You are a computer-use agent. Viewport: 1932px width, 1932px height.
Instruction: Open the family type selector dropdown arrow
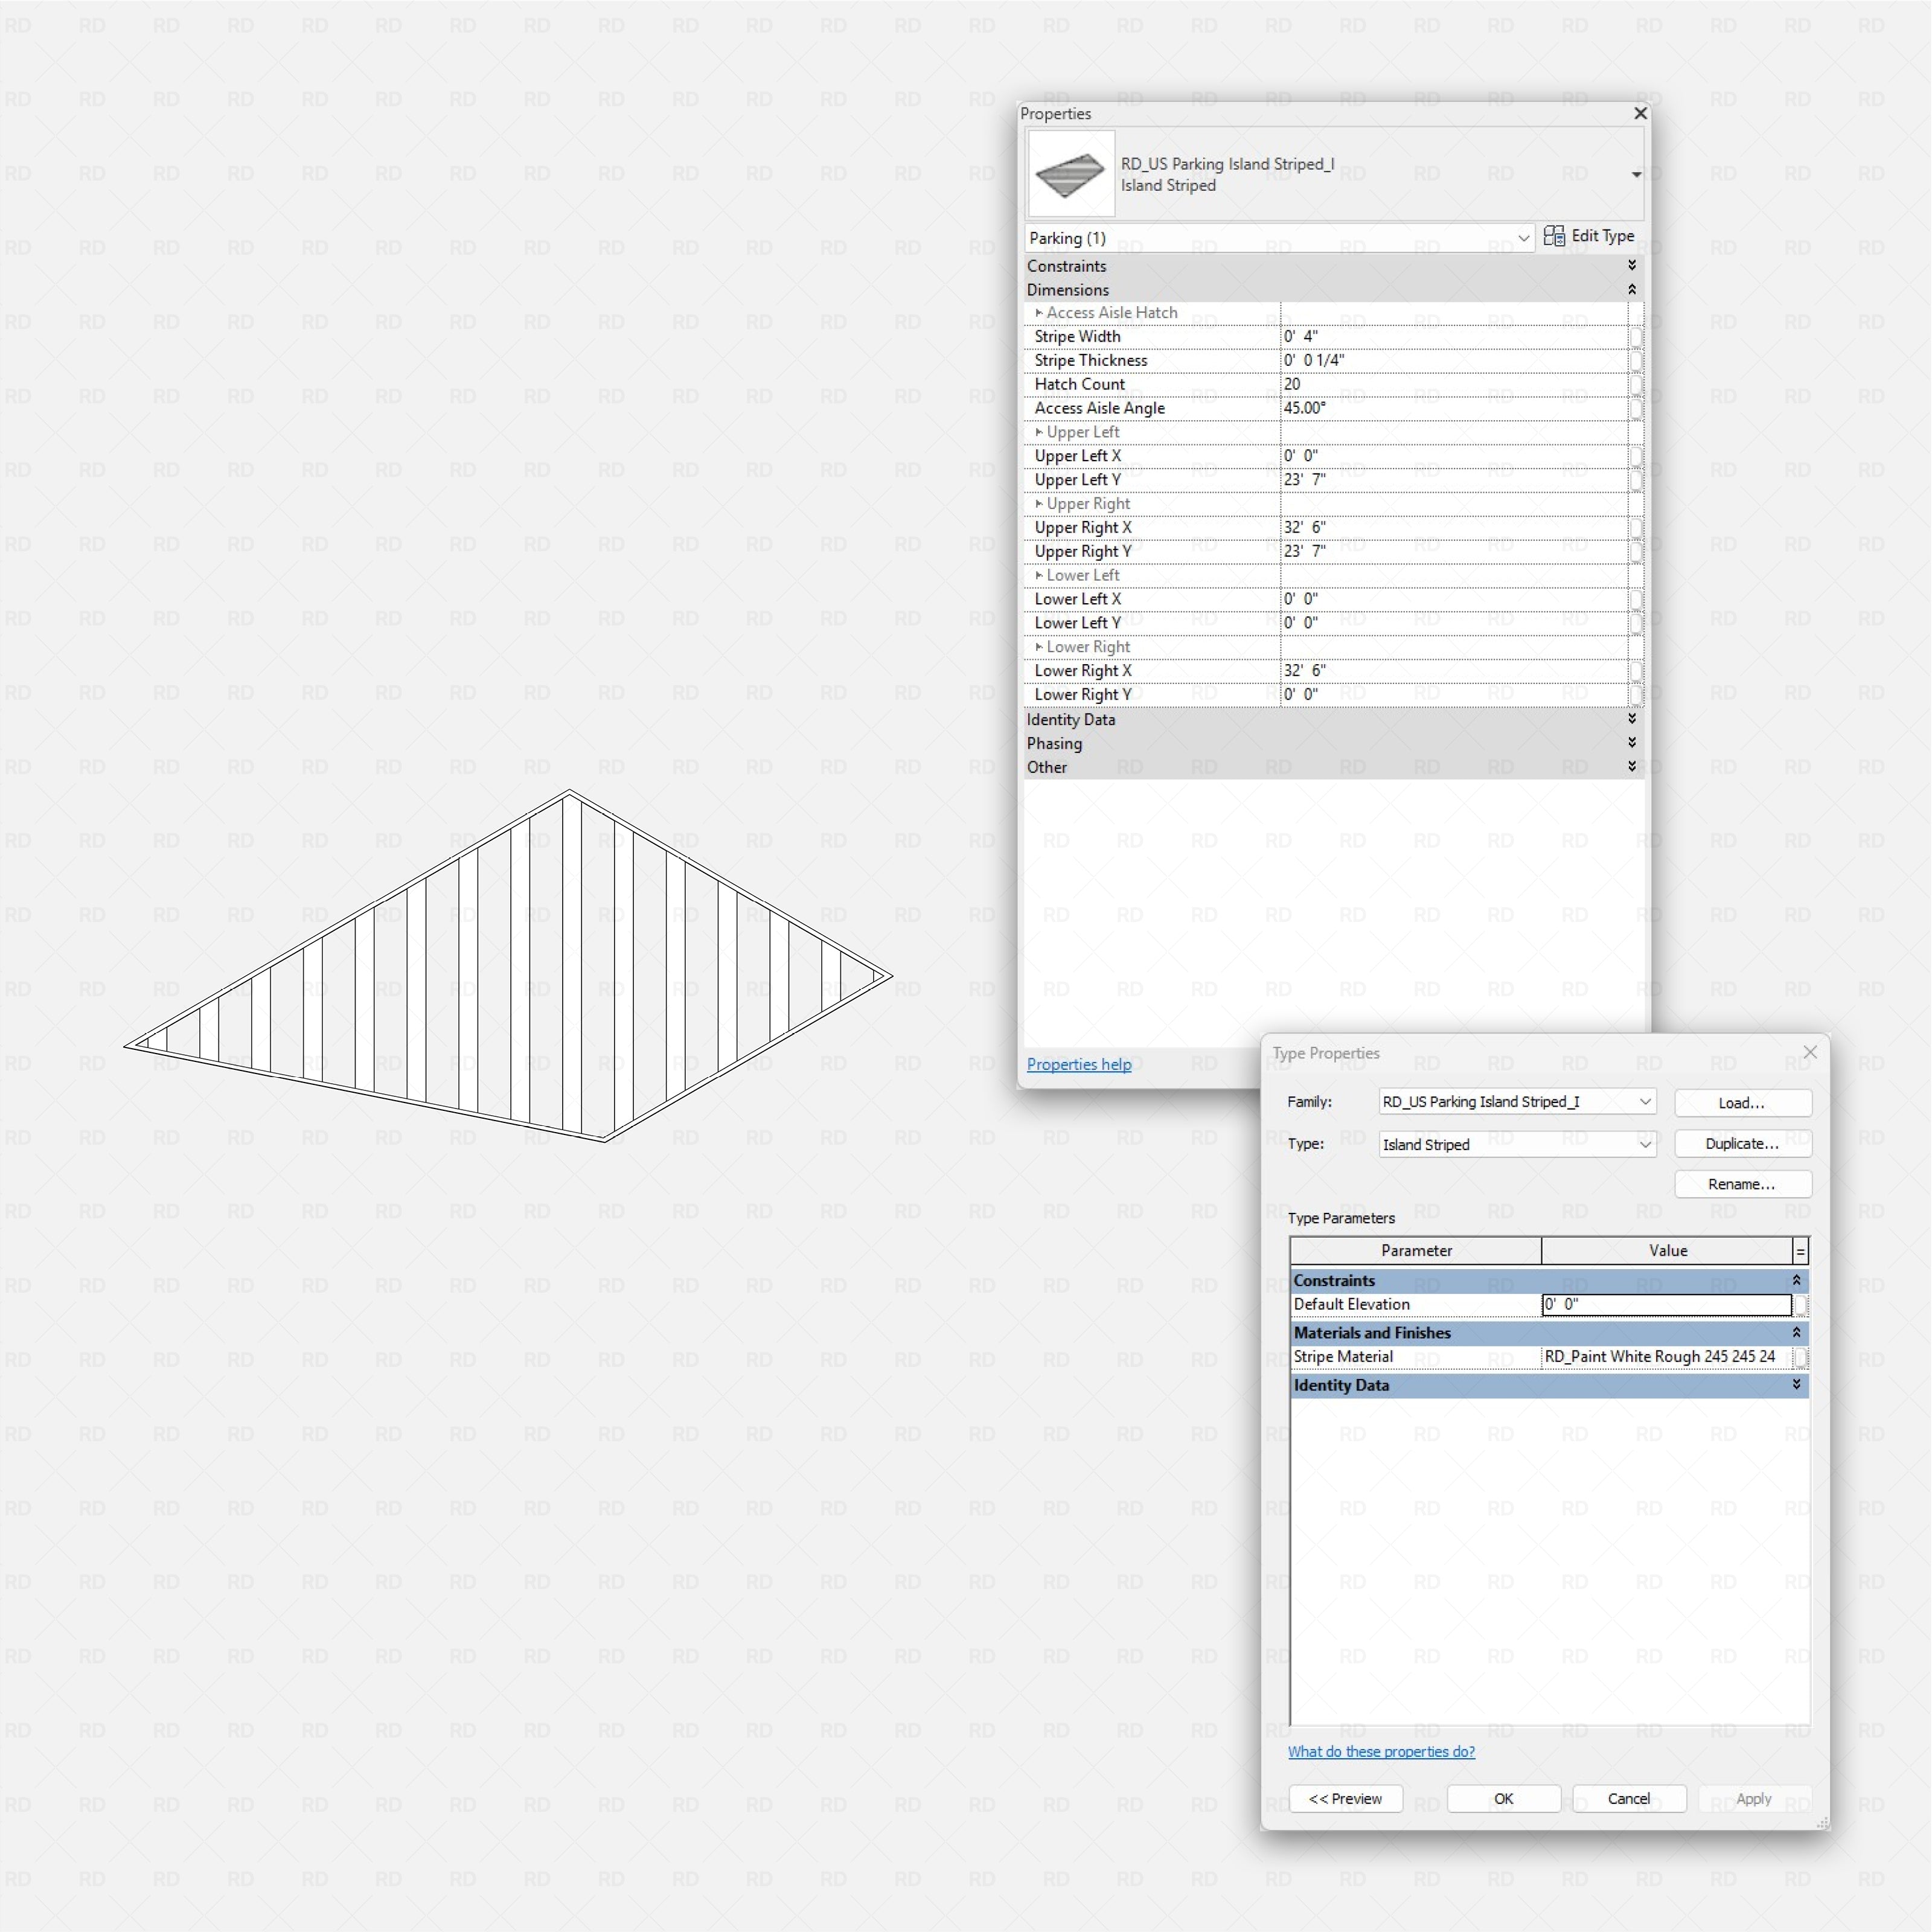pos(1636,175)
